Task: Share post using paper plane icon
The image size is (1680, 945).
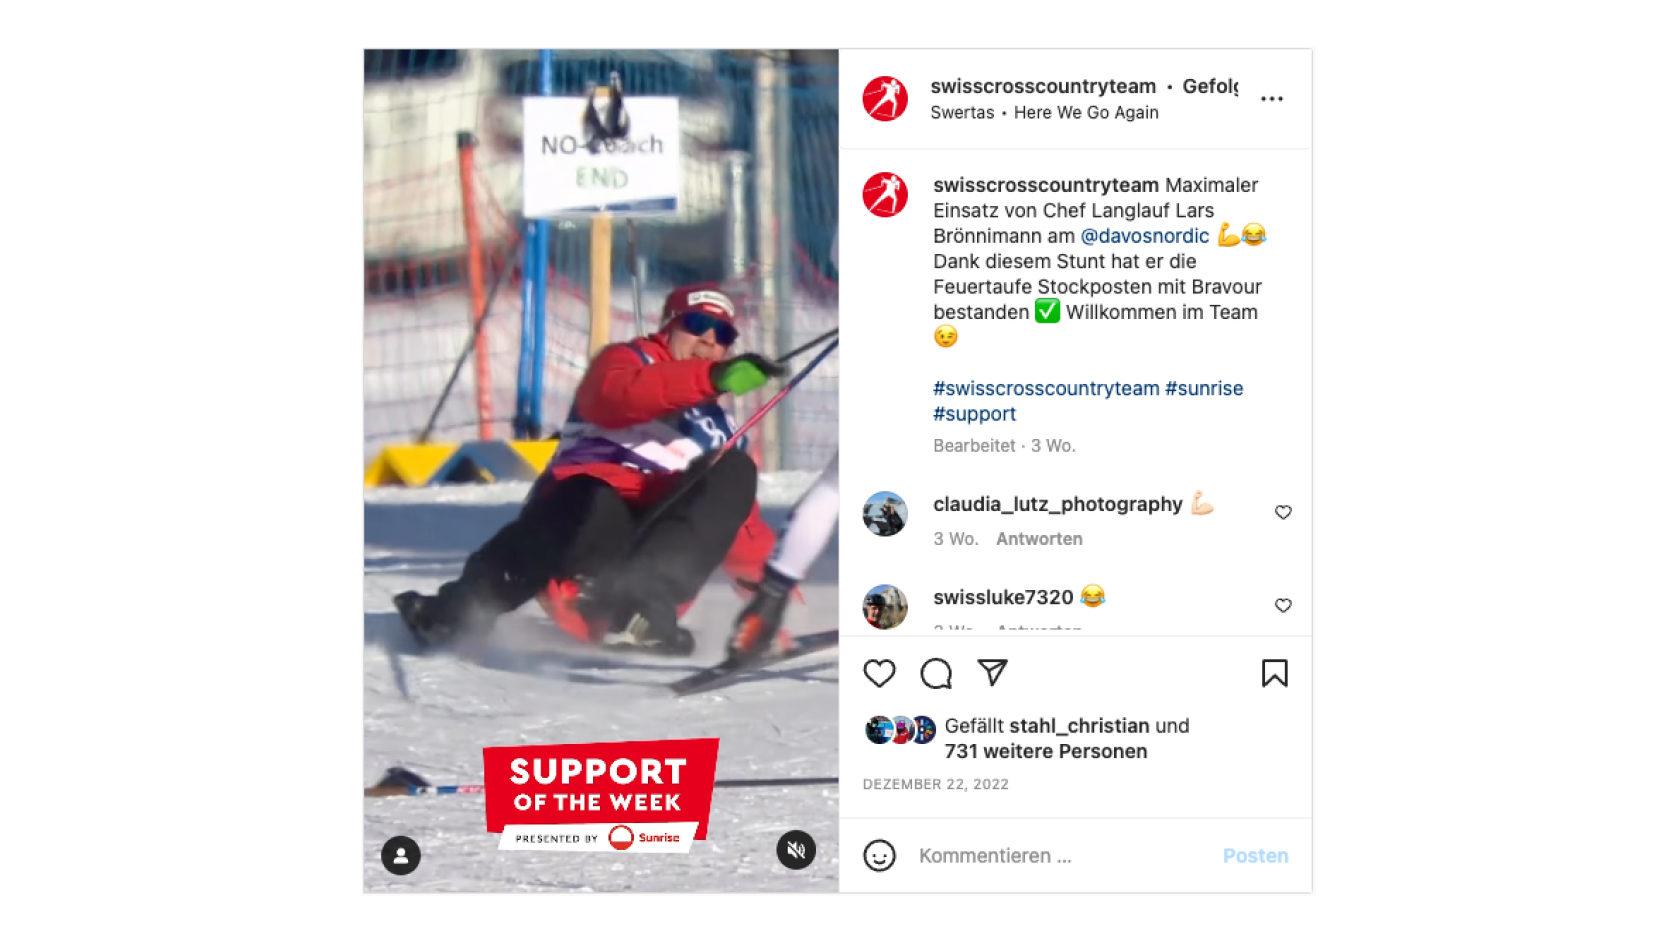Action: (x=992, y=673)
